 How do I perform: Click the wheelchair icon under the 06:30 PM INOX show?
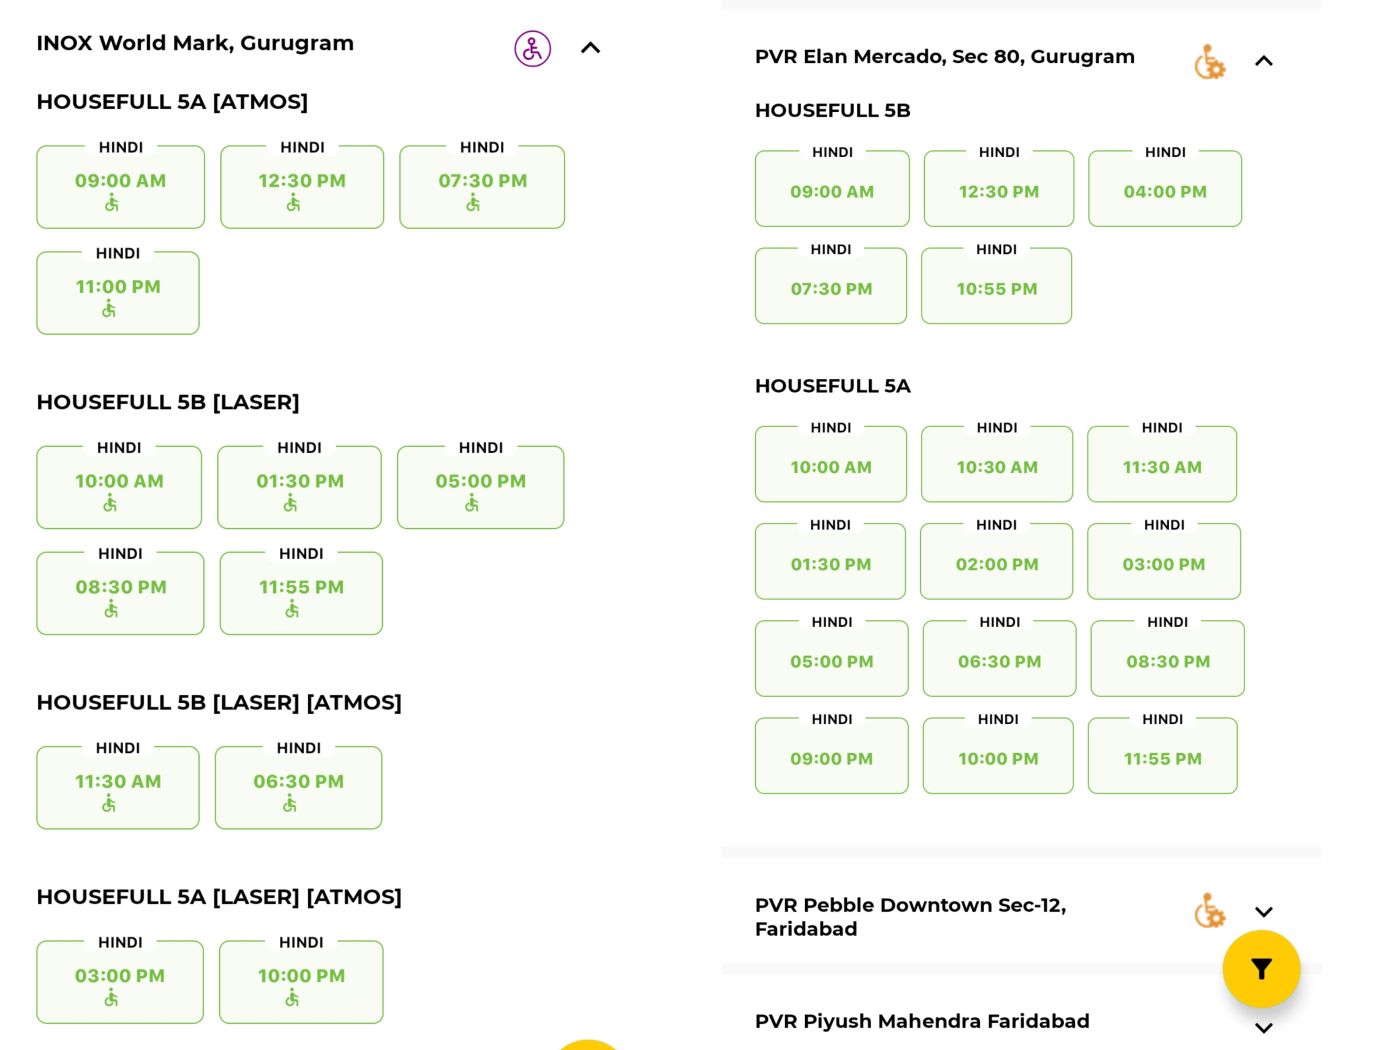290,804
